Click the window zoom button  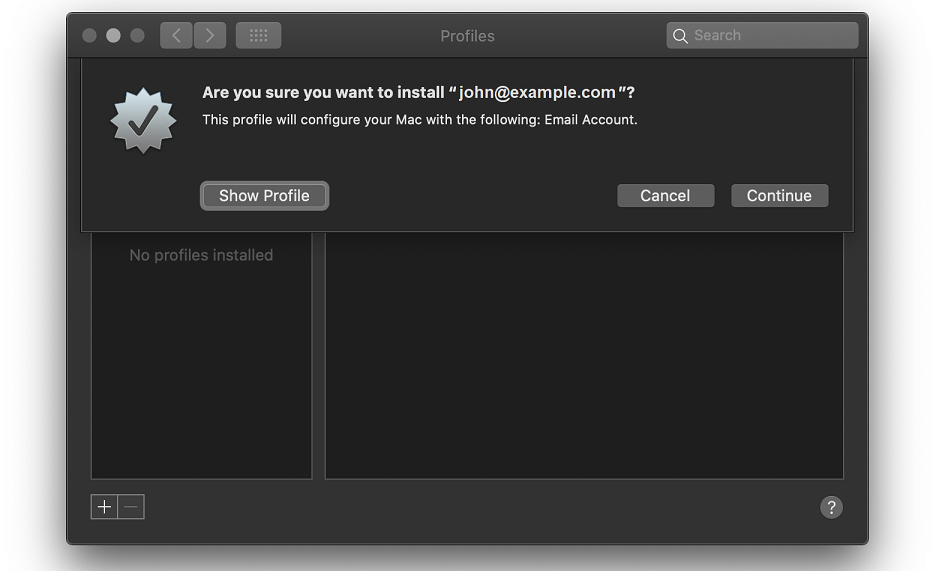point(137,36)
